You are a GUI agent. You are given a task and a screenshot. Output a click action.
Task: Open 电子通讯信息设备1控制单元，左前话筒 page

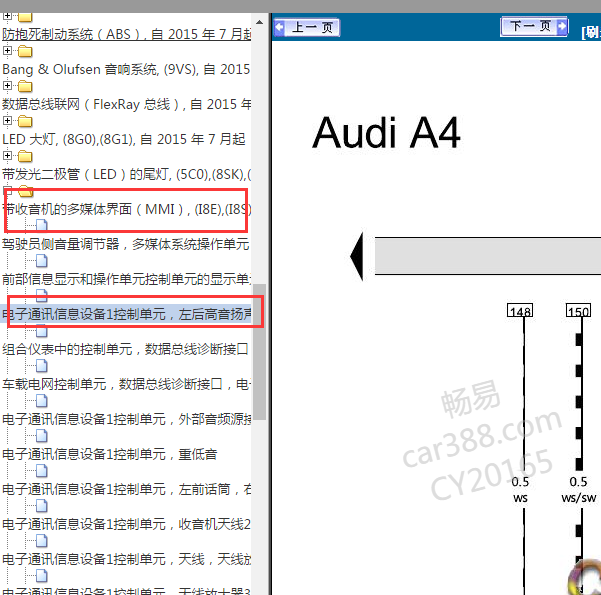126,489
